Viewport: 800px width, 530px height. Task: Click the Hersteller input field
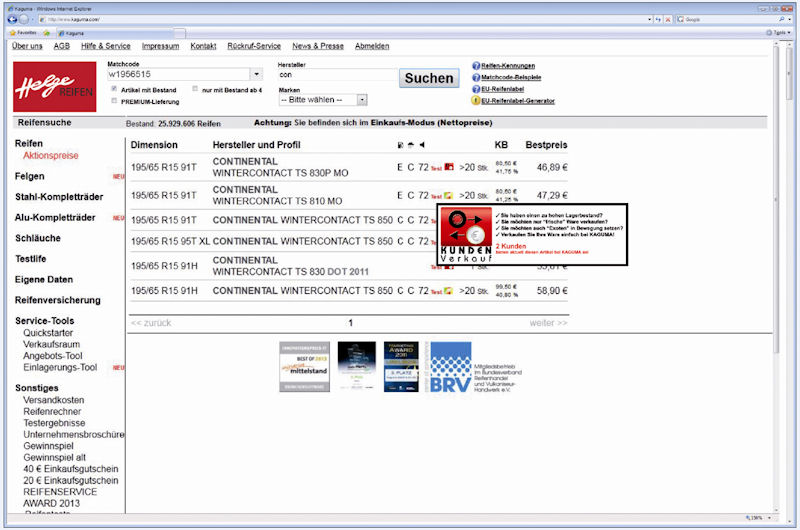337,75
